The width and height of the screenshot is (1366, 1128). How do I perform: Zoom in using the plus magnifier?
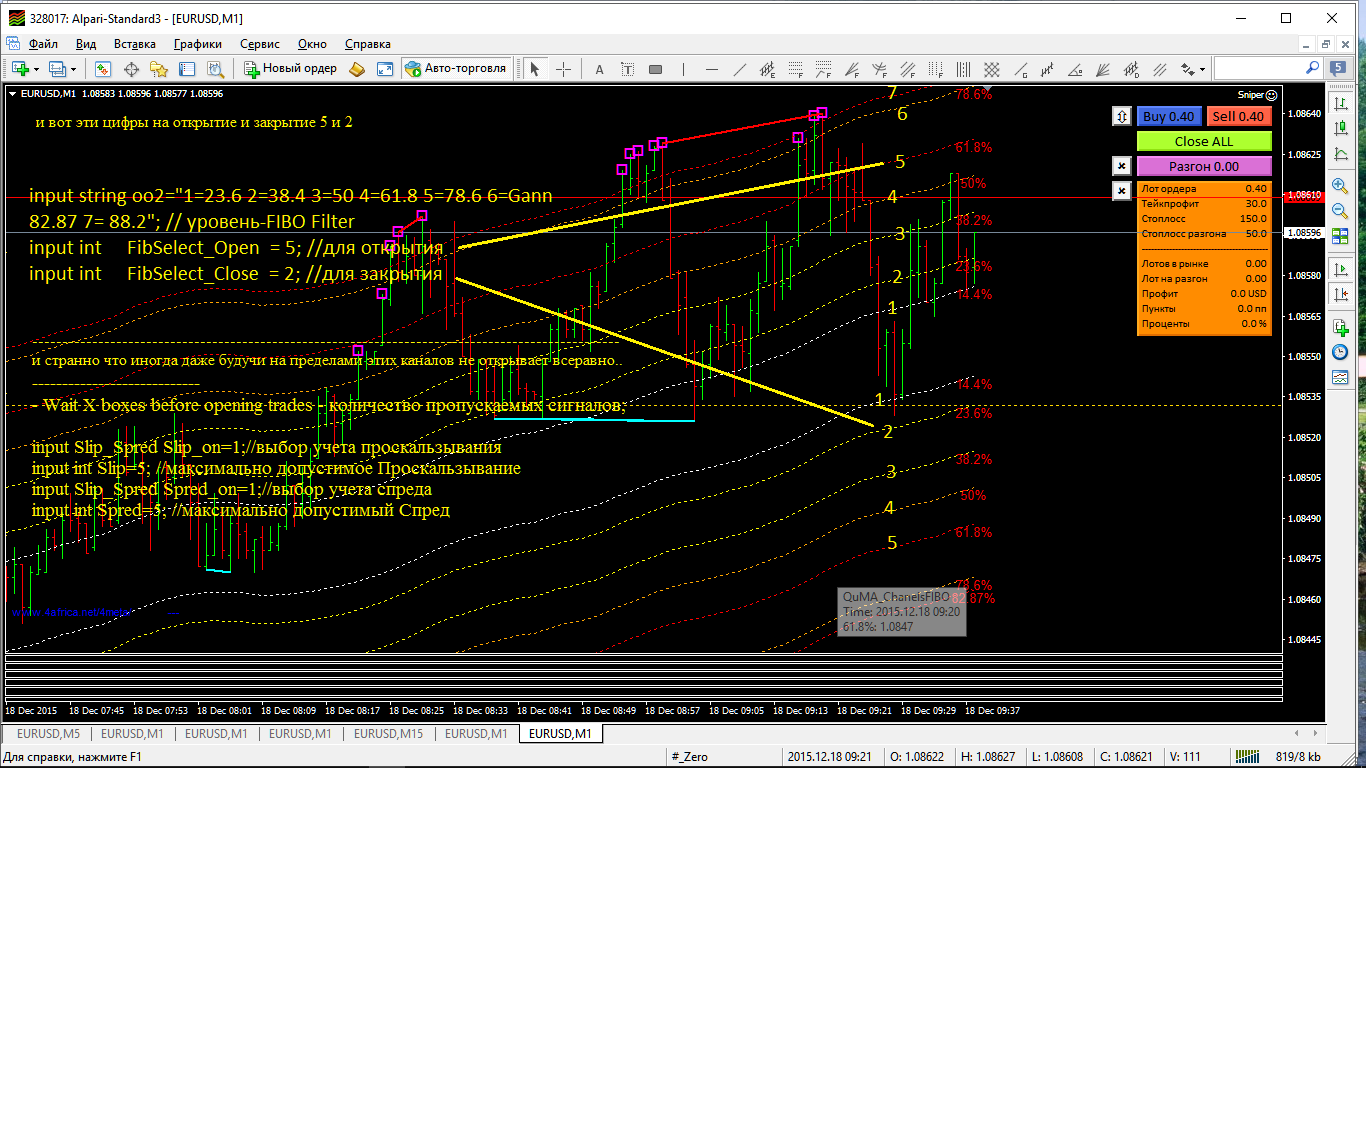(1340, 187)
